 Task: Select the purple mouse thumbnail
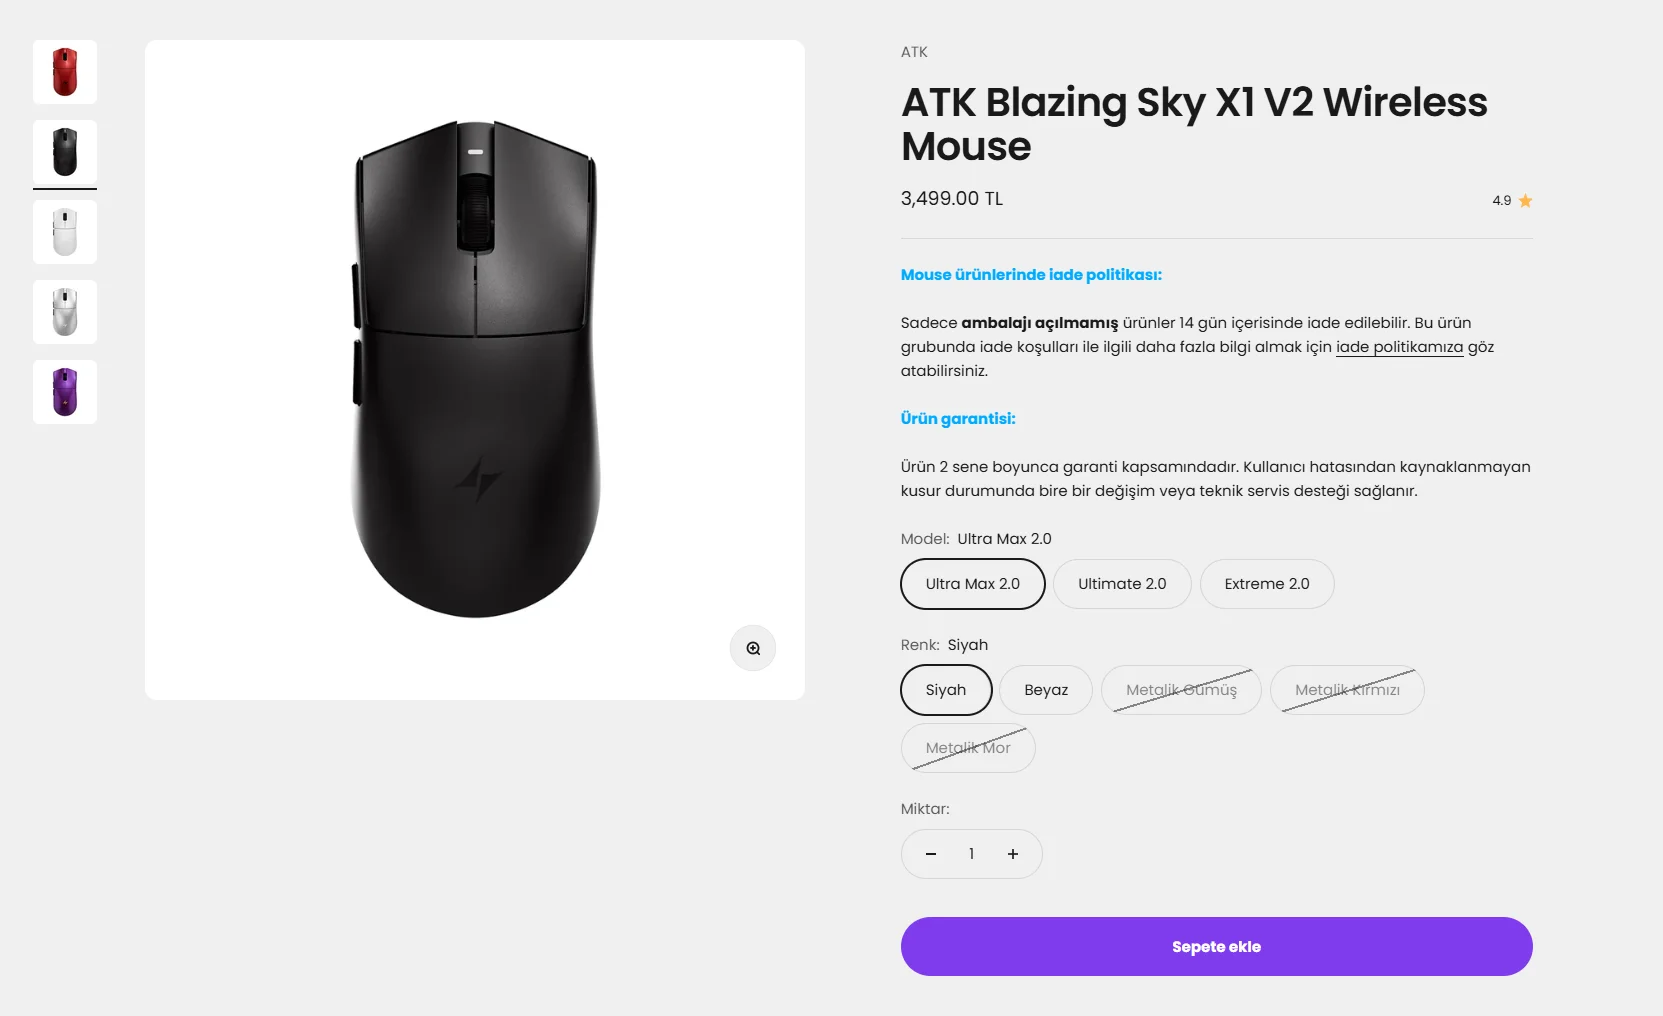[x=65, y=392]
